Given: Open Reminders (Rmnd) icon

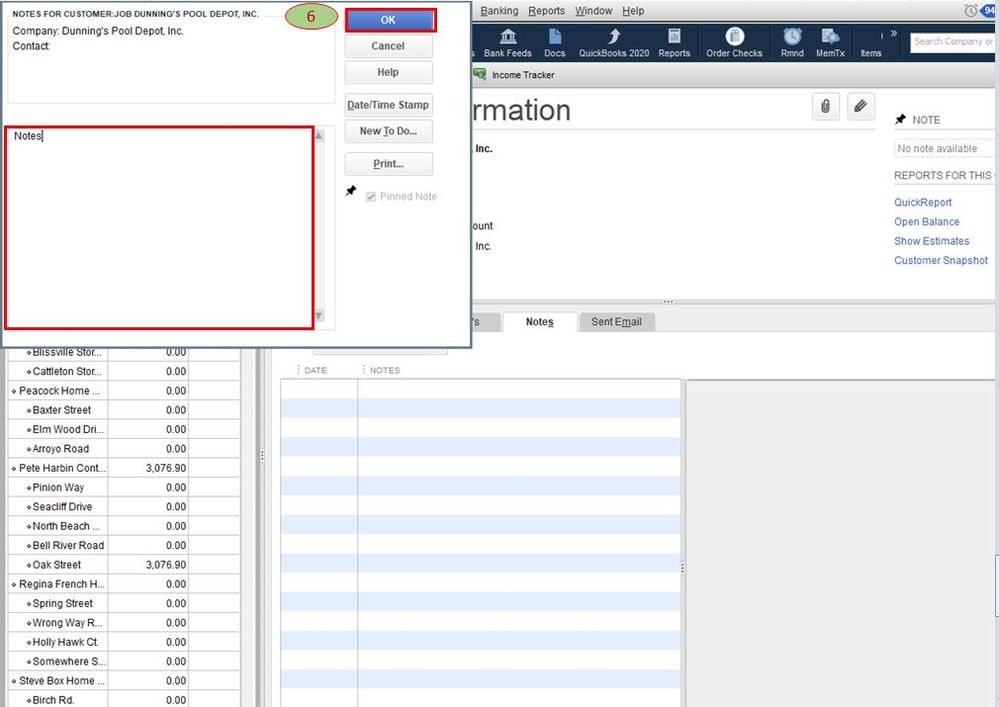Looking at the screenshot, I should point(792,43).
